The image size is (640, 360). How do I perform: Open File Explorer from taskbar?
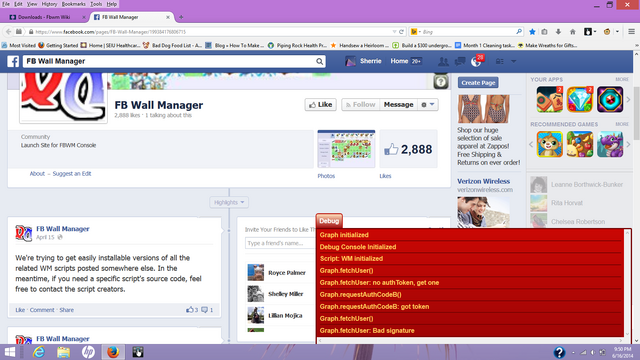[63, 352]
